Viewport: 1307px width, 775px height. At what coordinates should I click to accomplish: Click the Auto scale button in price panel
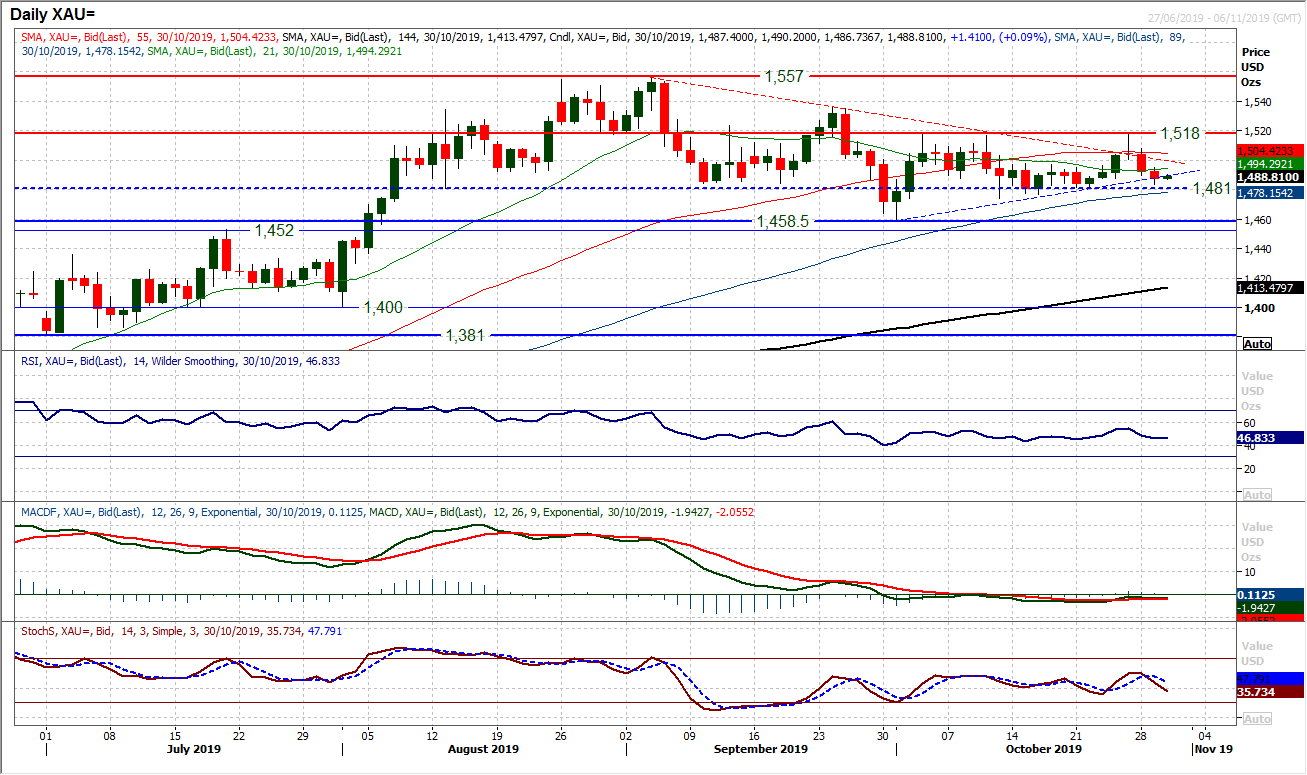(1257, 343)
